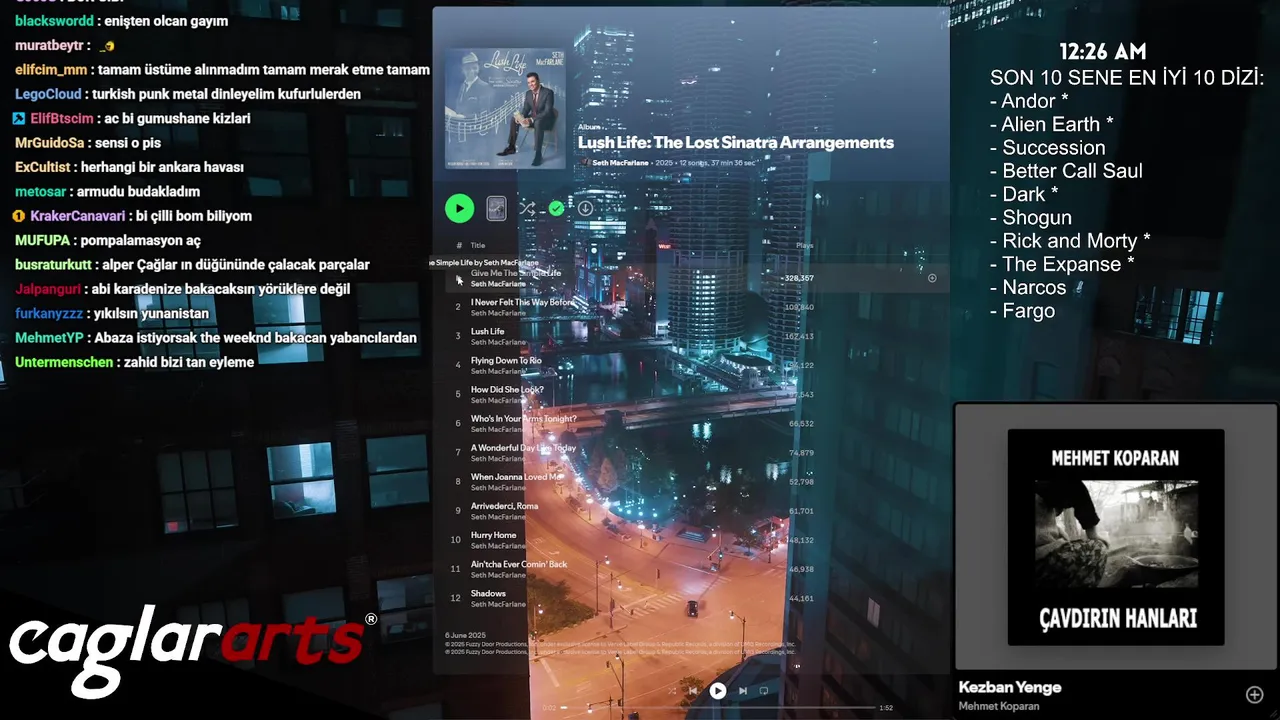Click ElifBtscim's chat badge icon
The width and height of the screenshot is (1280, 720).
click(x=19, y=118)
